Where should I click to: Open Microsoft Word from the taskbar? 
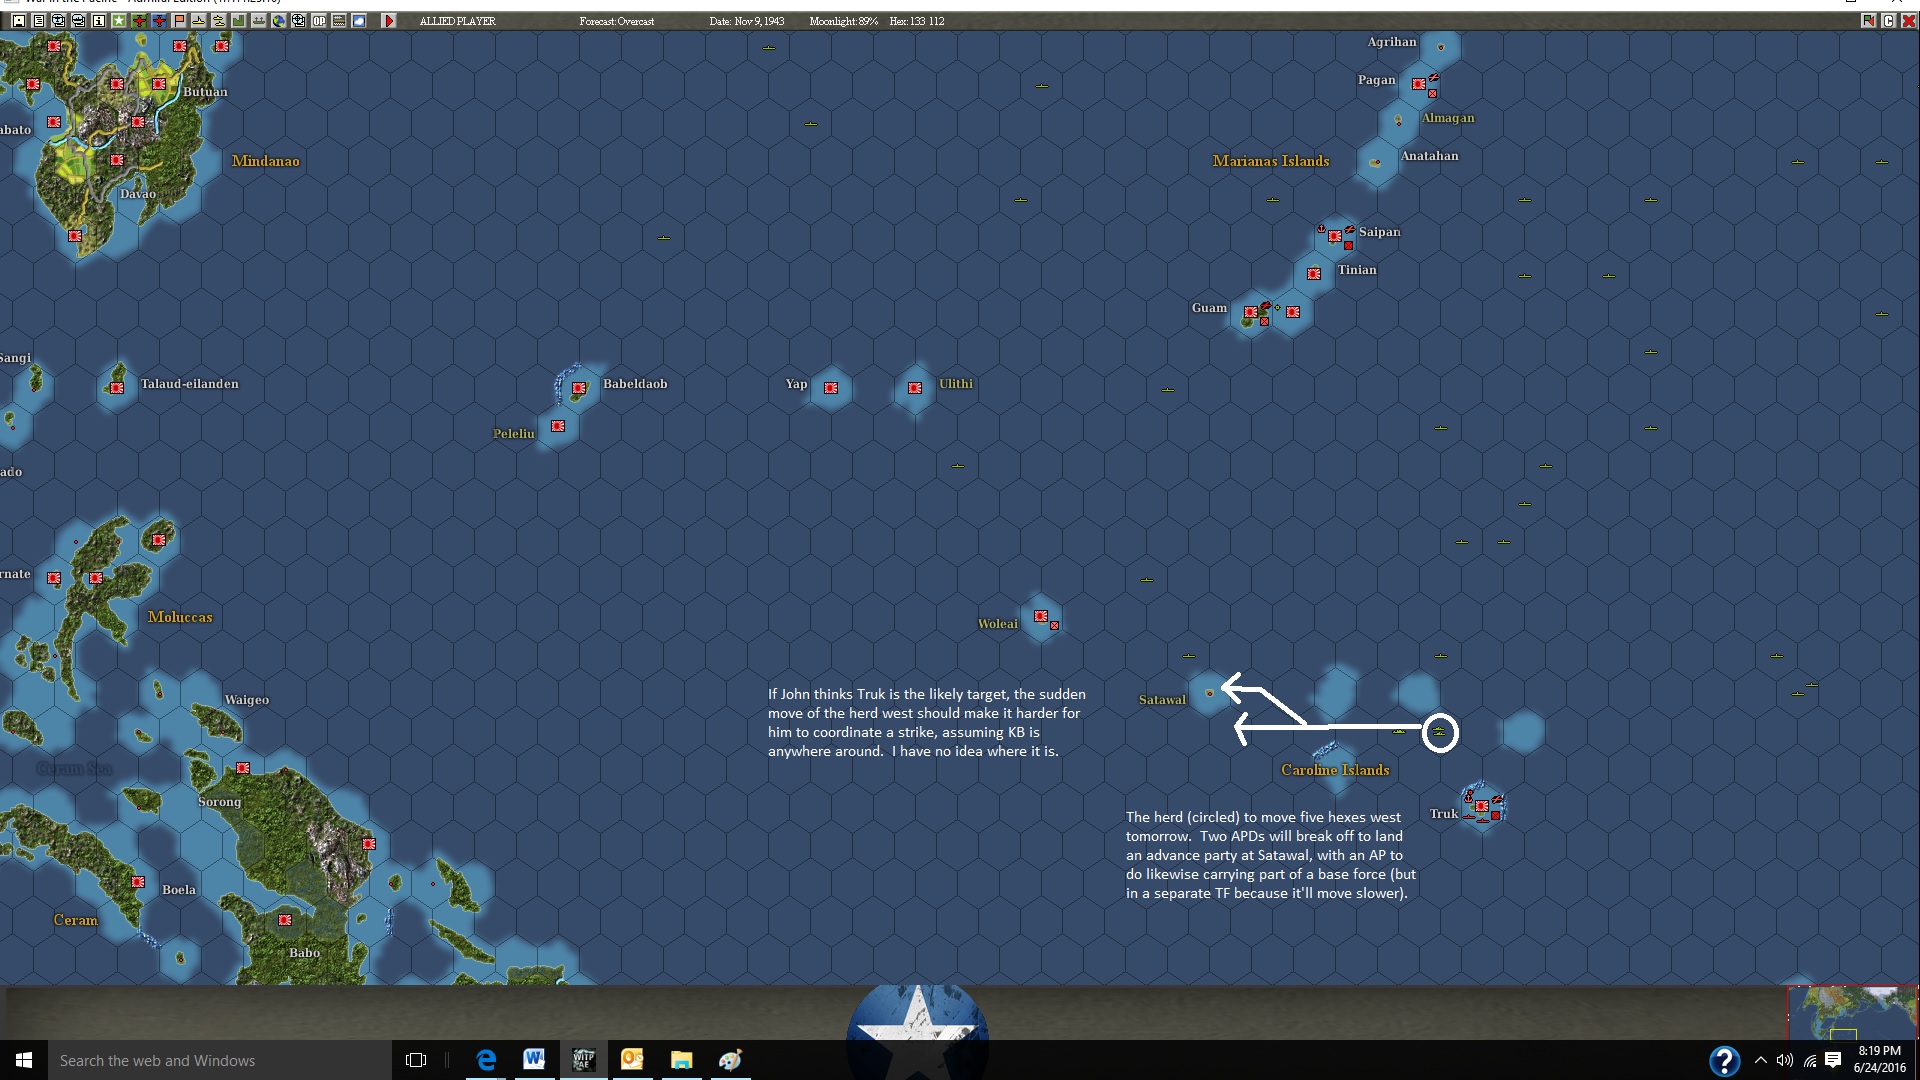tap(534, 1060)
